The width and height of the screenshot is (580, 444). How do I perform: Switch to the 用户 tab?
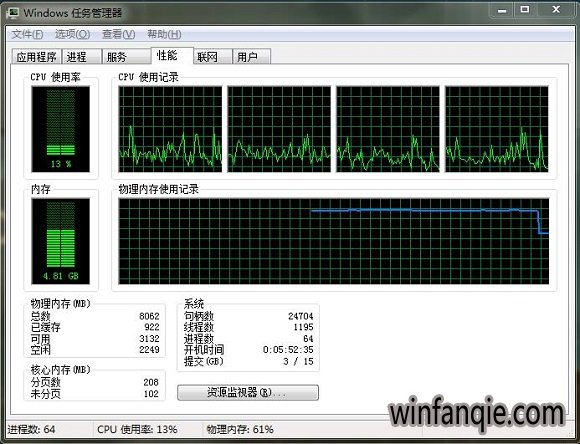252,57
